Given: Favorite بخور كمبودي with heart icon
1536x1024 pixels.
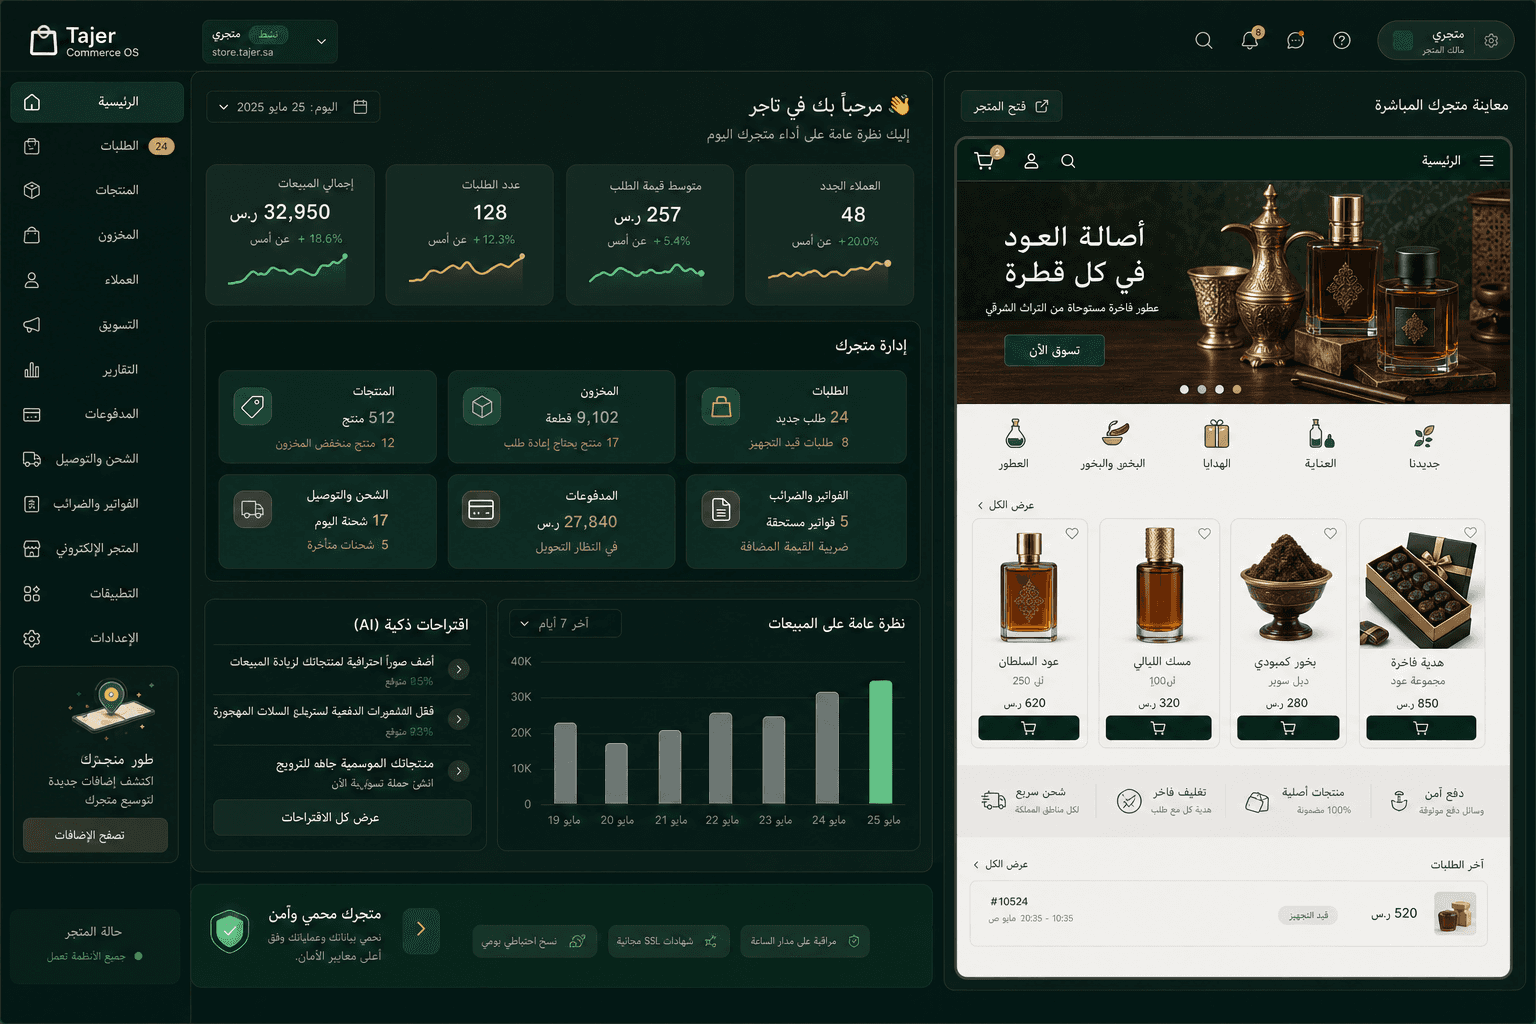Looking at the screenshot, I should click(x=1330, y=534).
